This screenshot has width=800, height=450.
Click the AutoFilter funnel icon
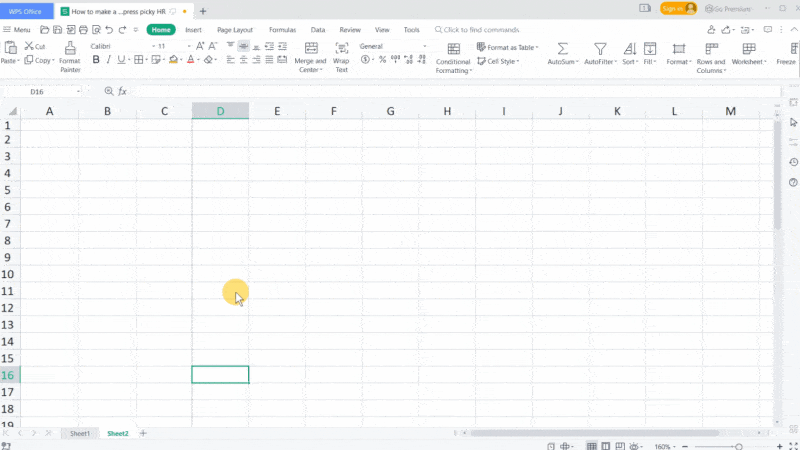(x=600, y=48)
